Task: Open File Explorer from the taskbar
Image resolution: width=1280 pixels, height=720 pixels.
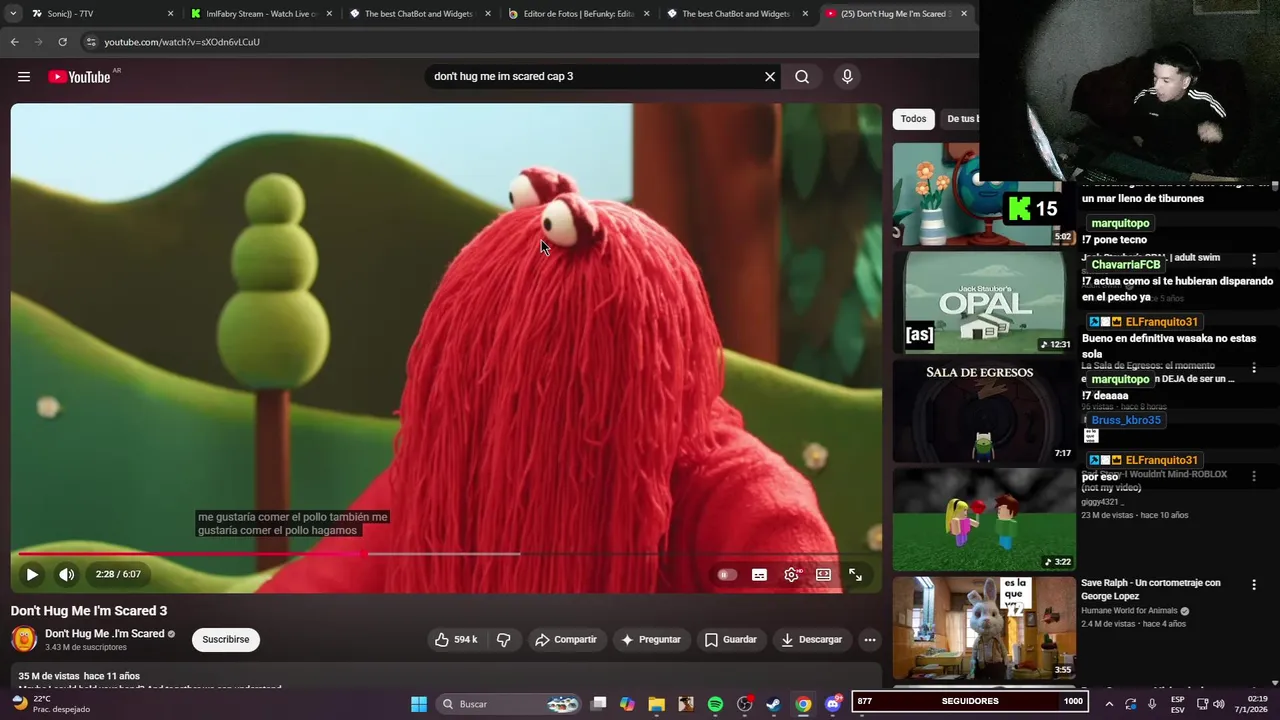Action: tap(656, 704)
